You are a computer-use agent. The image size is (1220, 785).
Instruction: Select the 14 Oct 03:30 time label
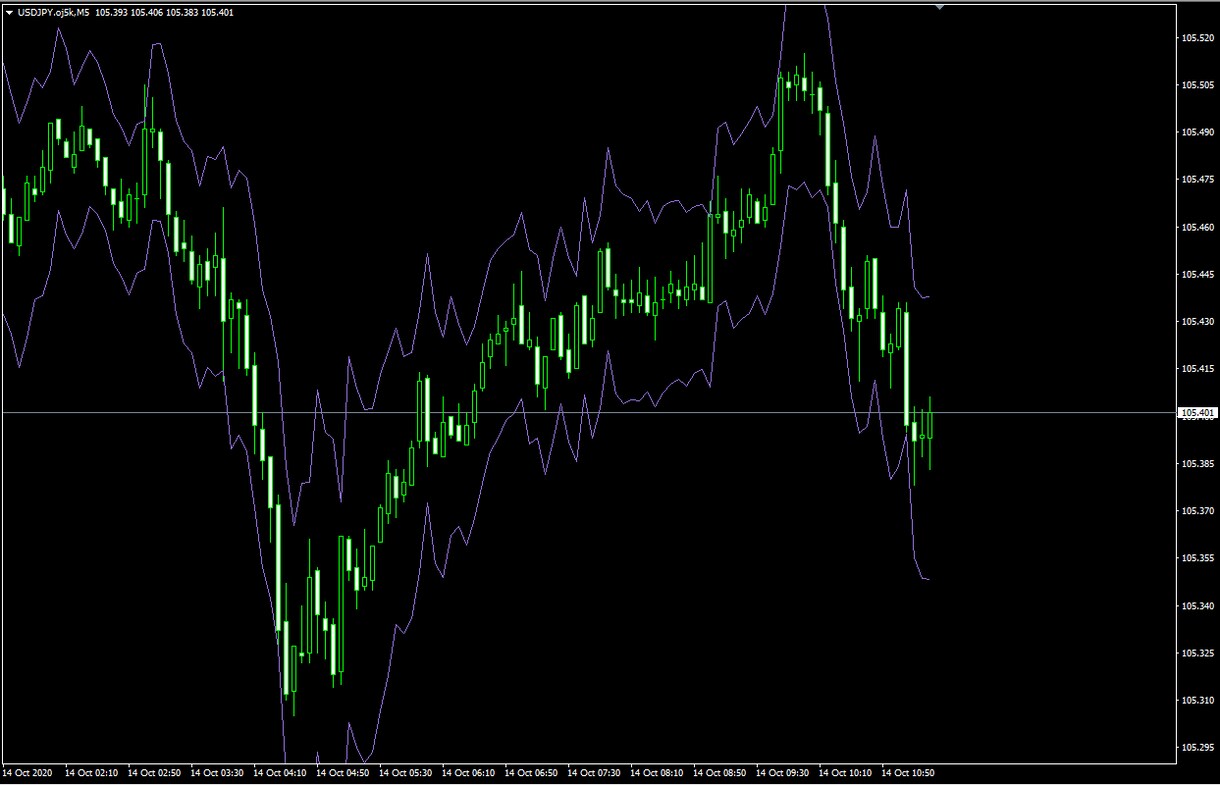(217, 773)
